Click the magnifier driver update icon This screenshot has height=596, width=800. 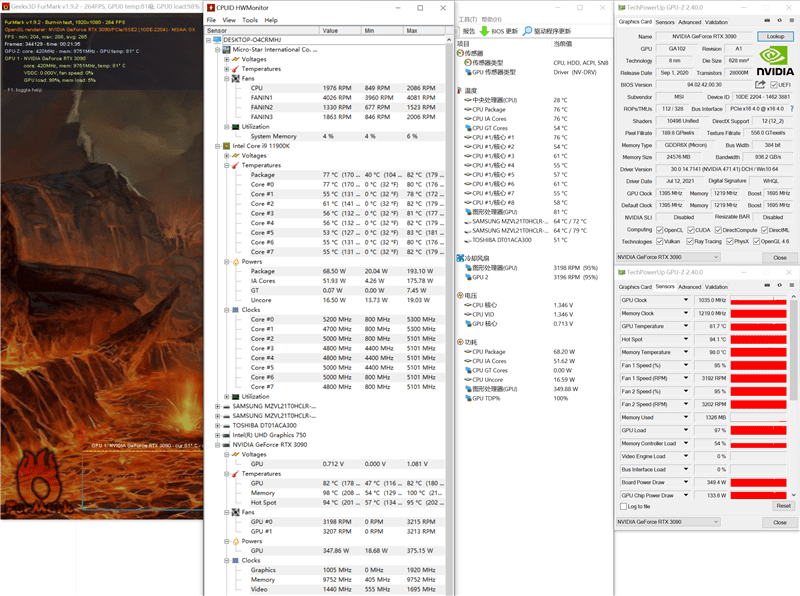pos(528,31)
